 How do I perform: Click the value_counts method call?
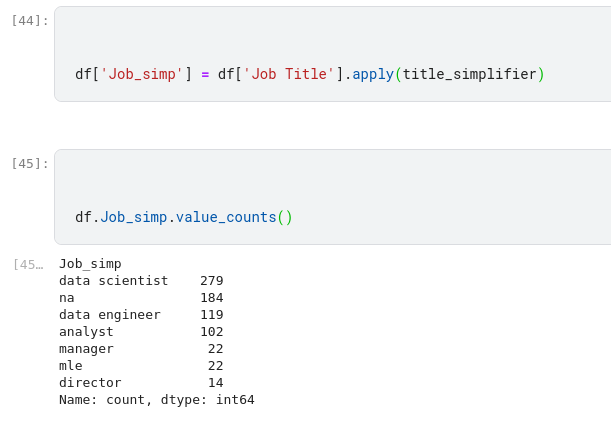(x=226, y=217)
